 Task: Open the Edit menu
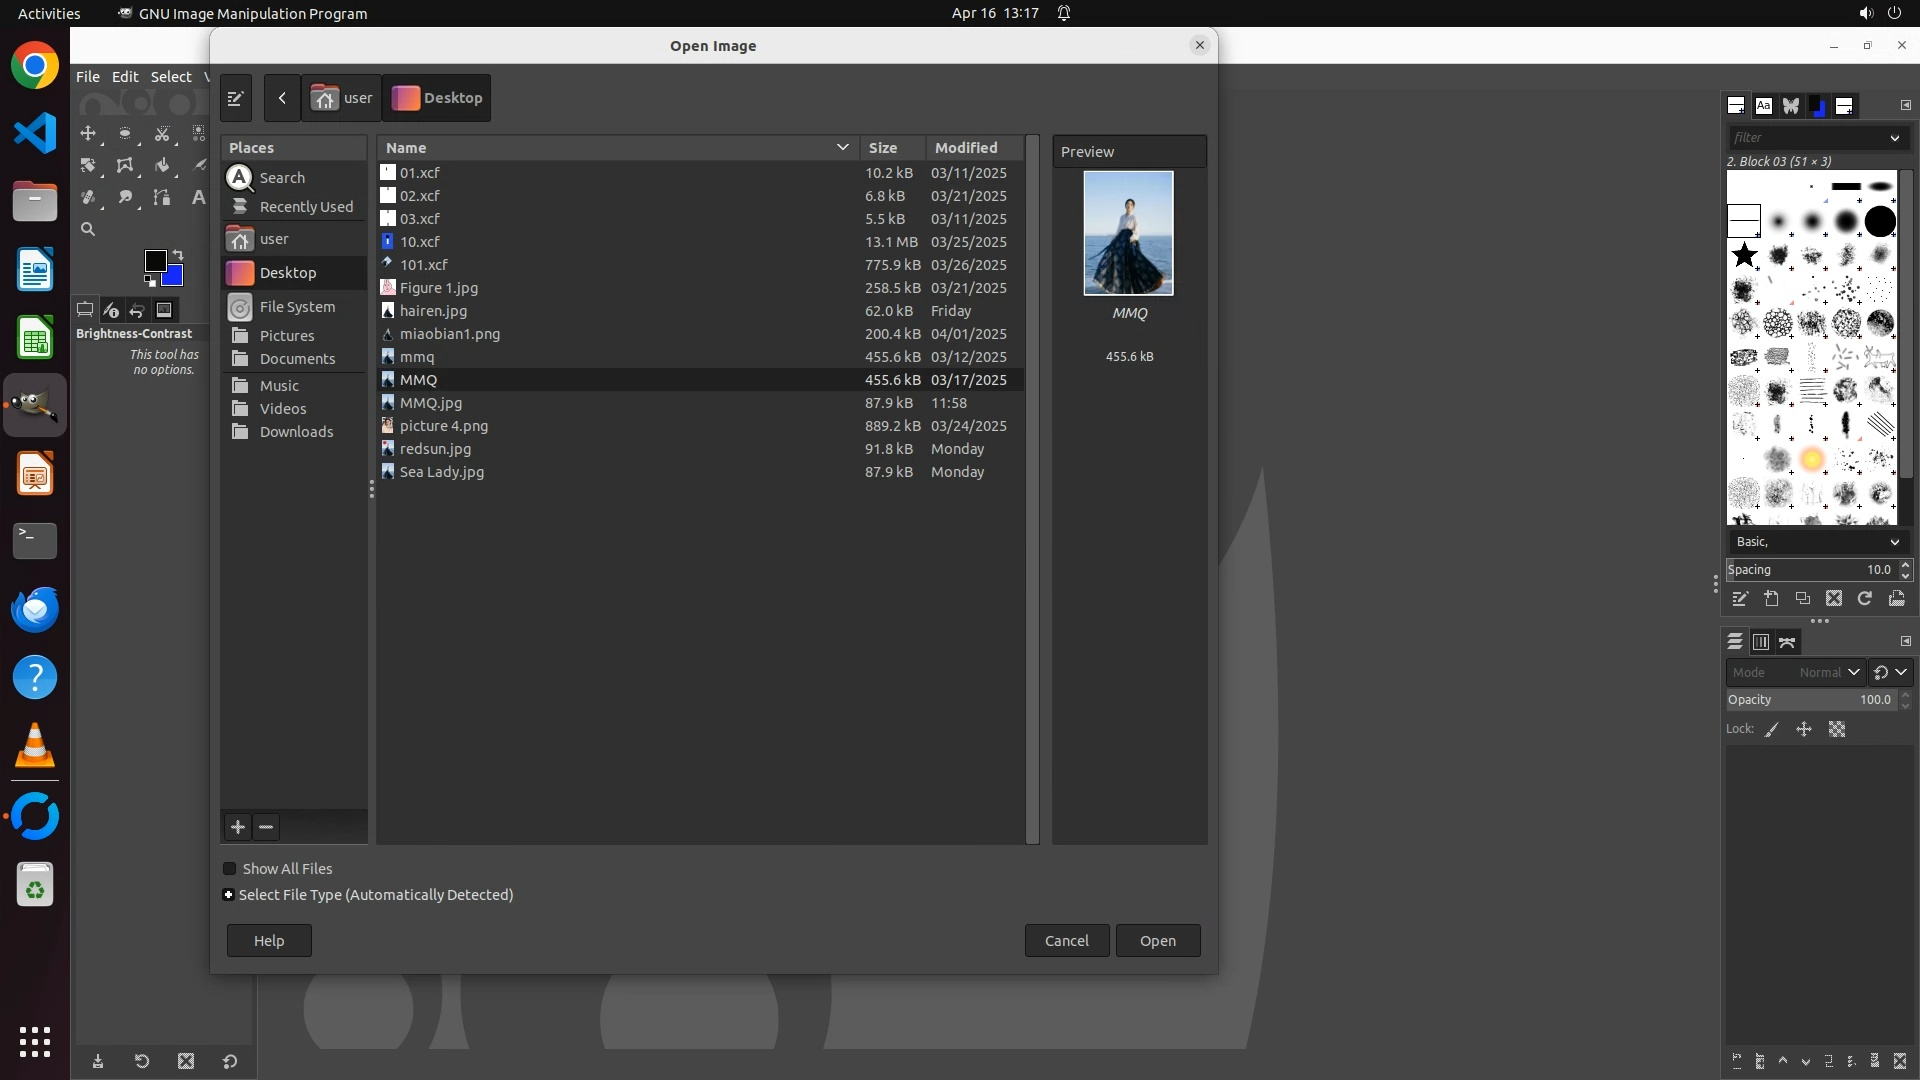125,77
